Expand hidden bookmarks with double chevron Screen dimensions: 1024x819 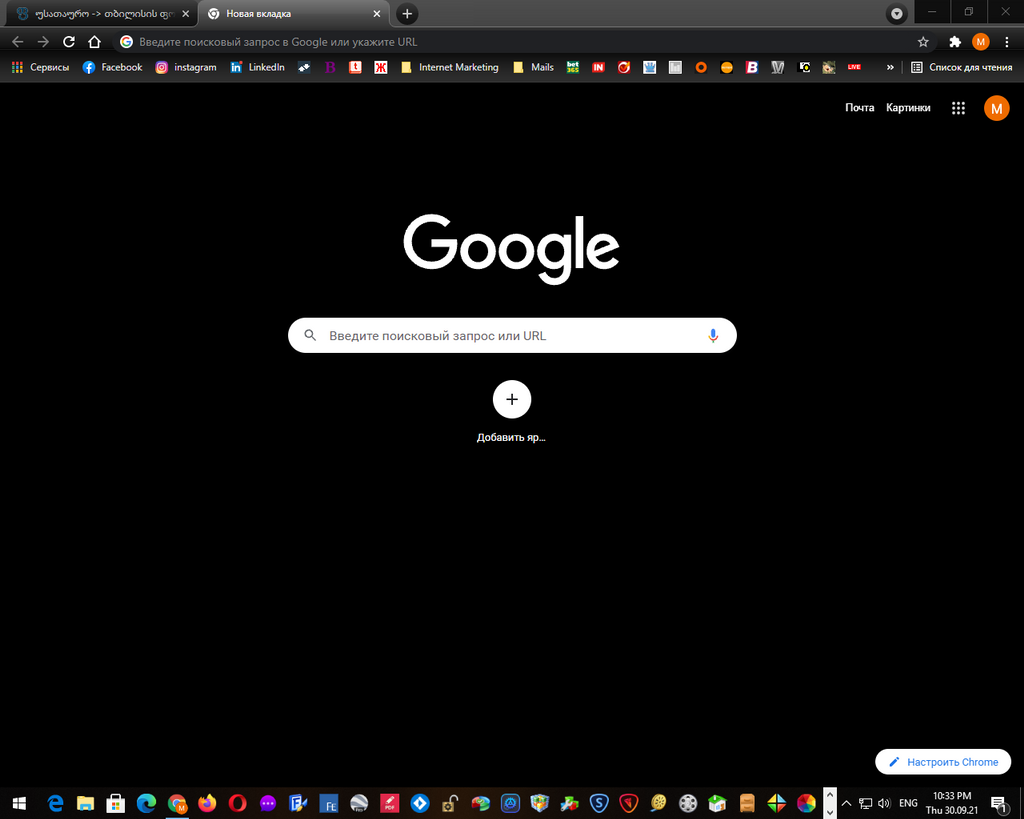coord(889,67)
